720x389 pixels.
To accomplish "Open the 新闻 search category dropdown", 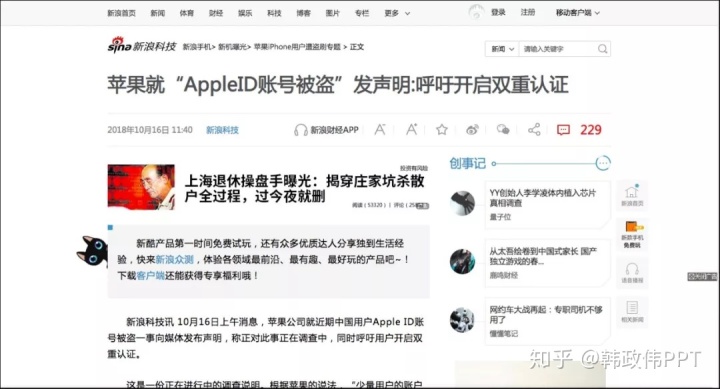I will (x=502, y=49).
